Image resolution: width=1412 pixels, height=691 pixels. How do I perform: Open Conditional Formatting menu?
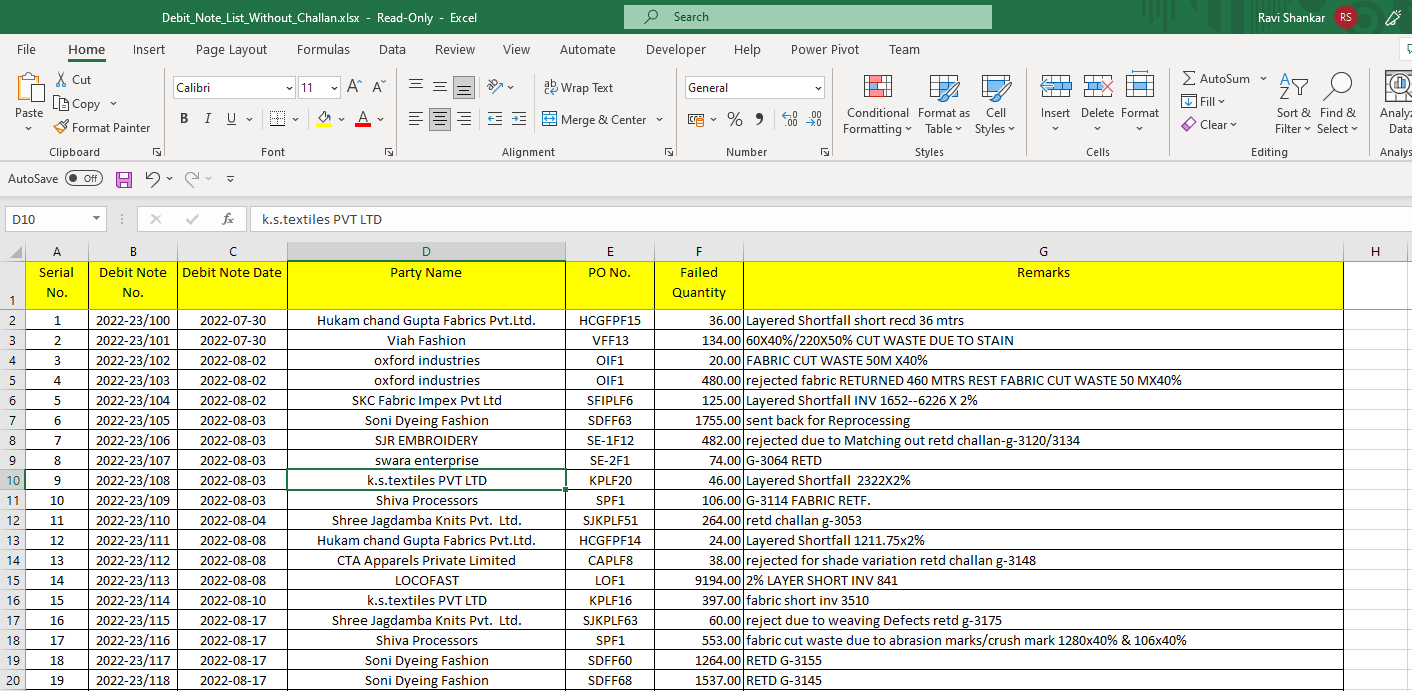(877, 103)
